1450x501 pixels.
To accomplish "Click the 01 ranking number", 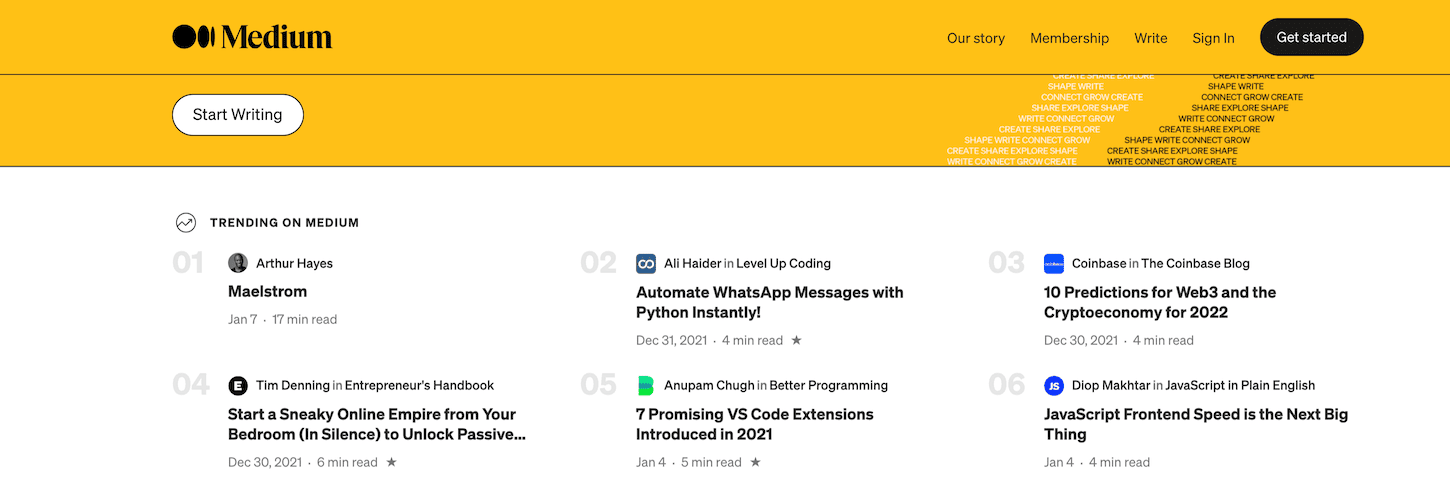I will [x=188, y=263].
